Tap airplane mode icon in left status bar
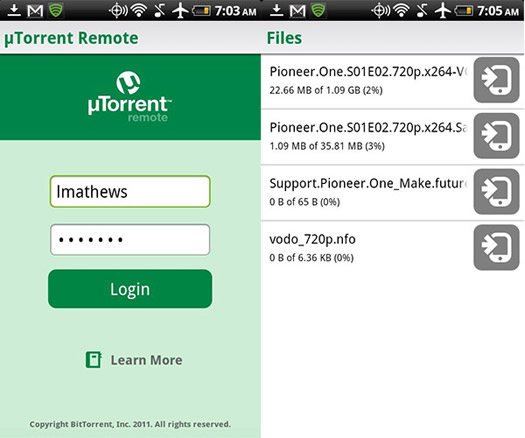 tap(180, 10)
